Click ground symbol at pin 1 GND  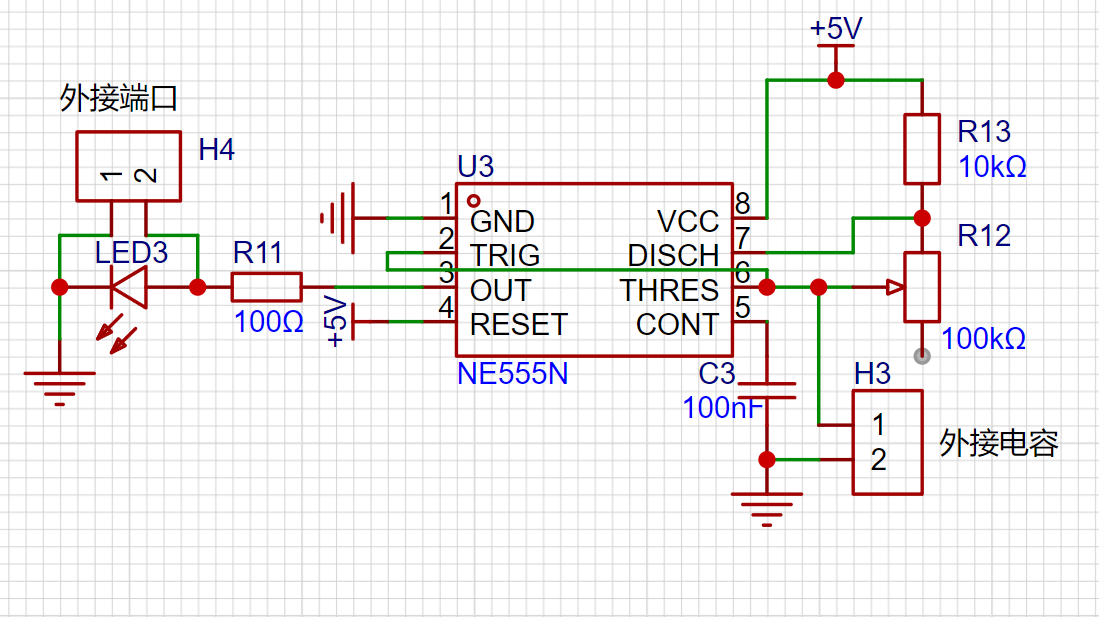[338, 218]
